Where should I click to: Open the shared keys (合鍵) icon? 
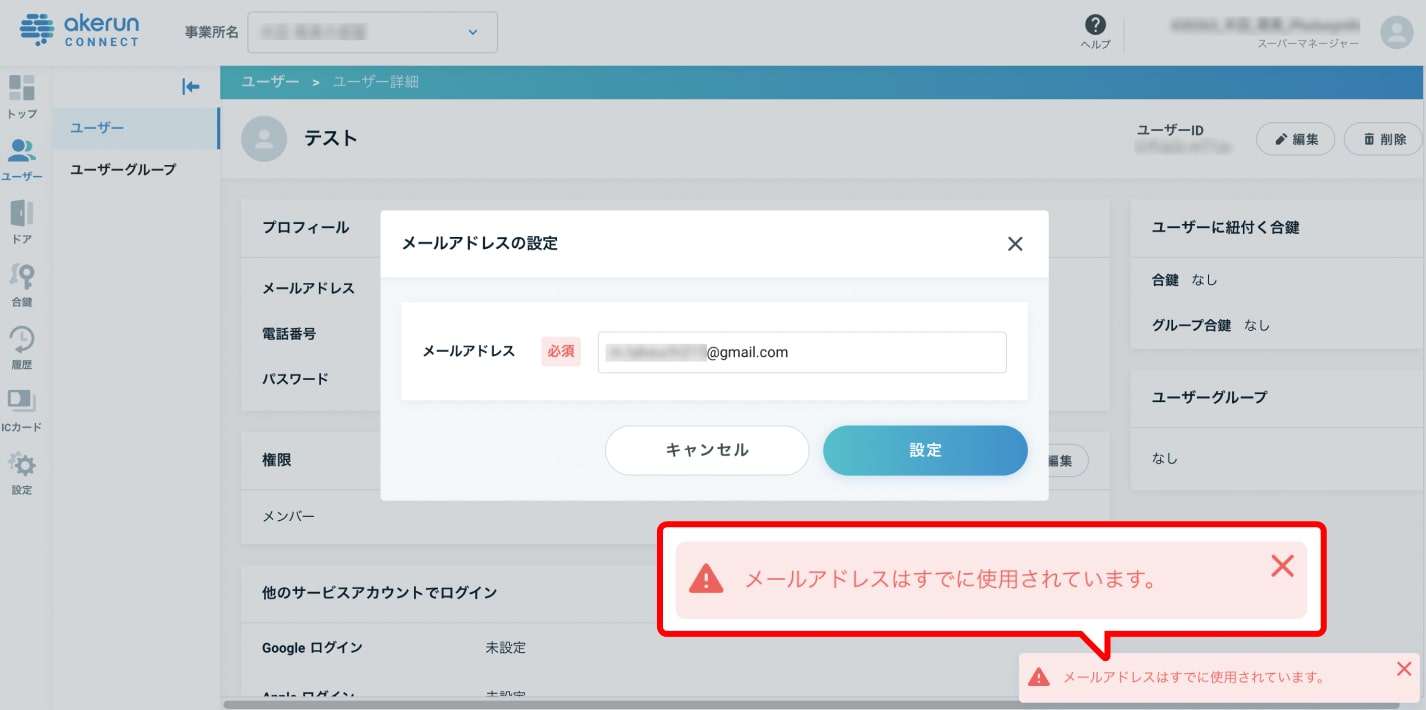pyautogui.click(x=22, y=276)
